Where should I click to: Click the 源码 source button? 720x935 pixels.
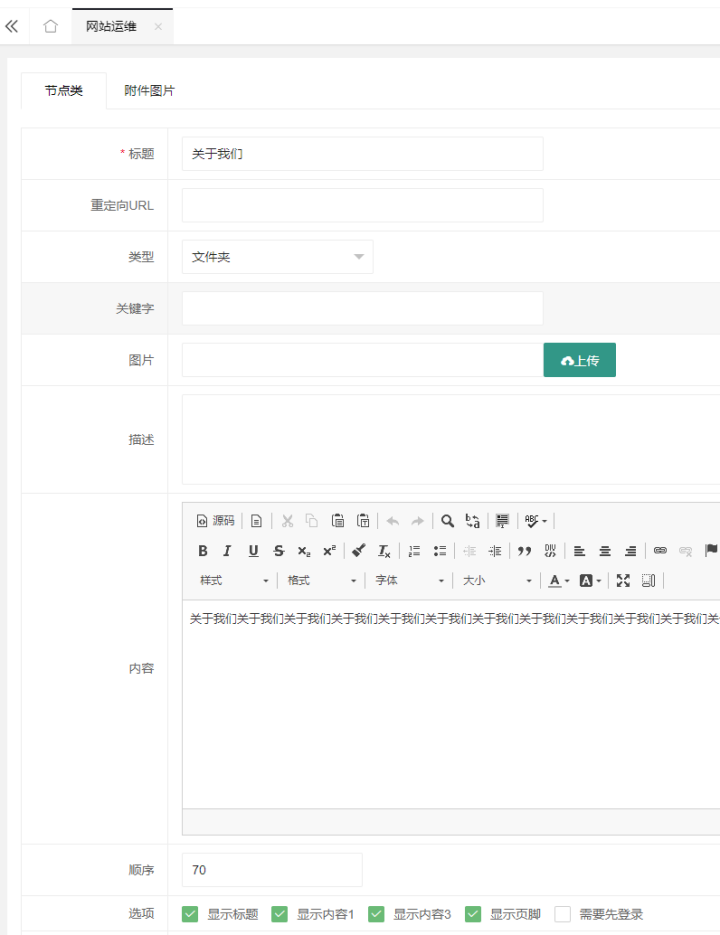(x=215, y=521)
